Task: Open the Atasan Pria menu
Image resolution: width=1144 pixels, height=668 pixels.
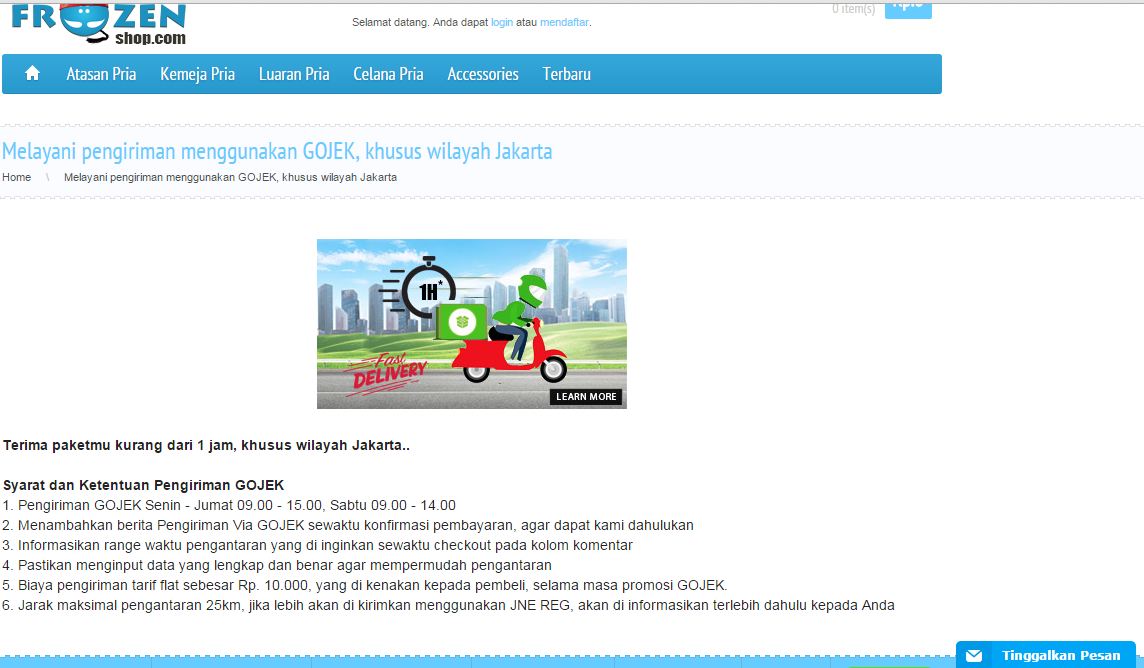Action: (x=101, y=74)
